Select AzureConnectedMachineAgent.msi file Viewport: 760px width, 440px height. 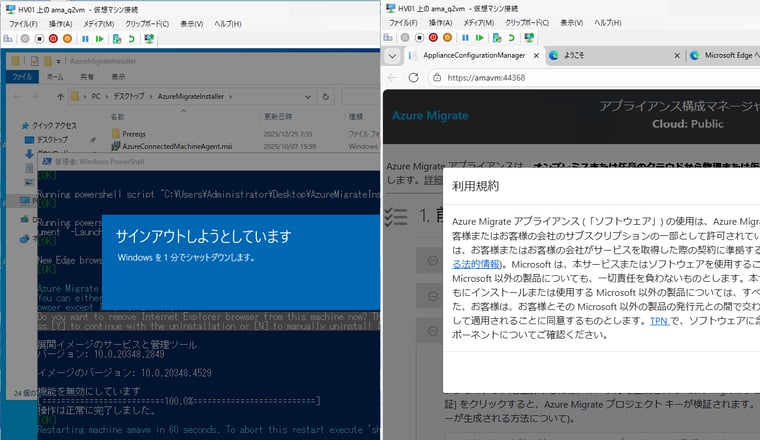[172, 146]
